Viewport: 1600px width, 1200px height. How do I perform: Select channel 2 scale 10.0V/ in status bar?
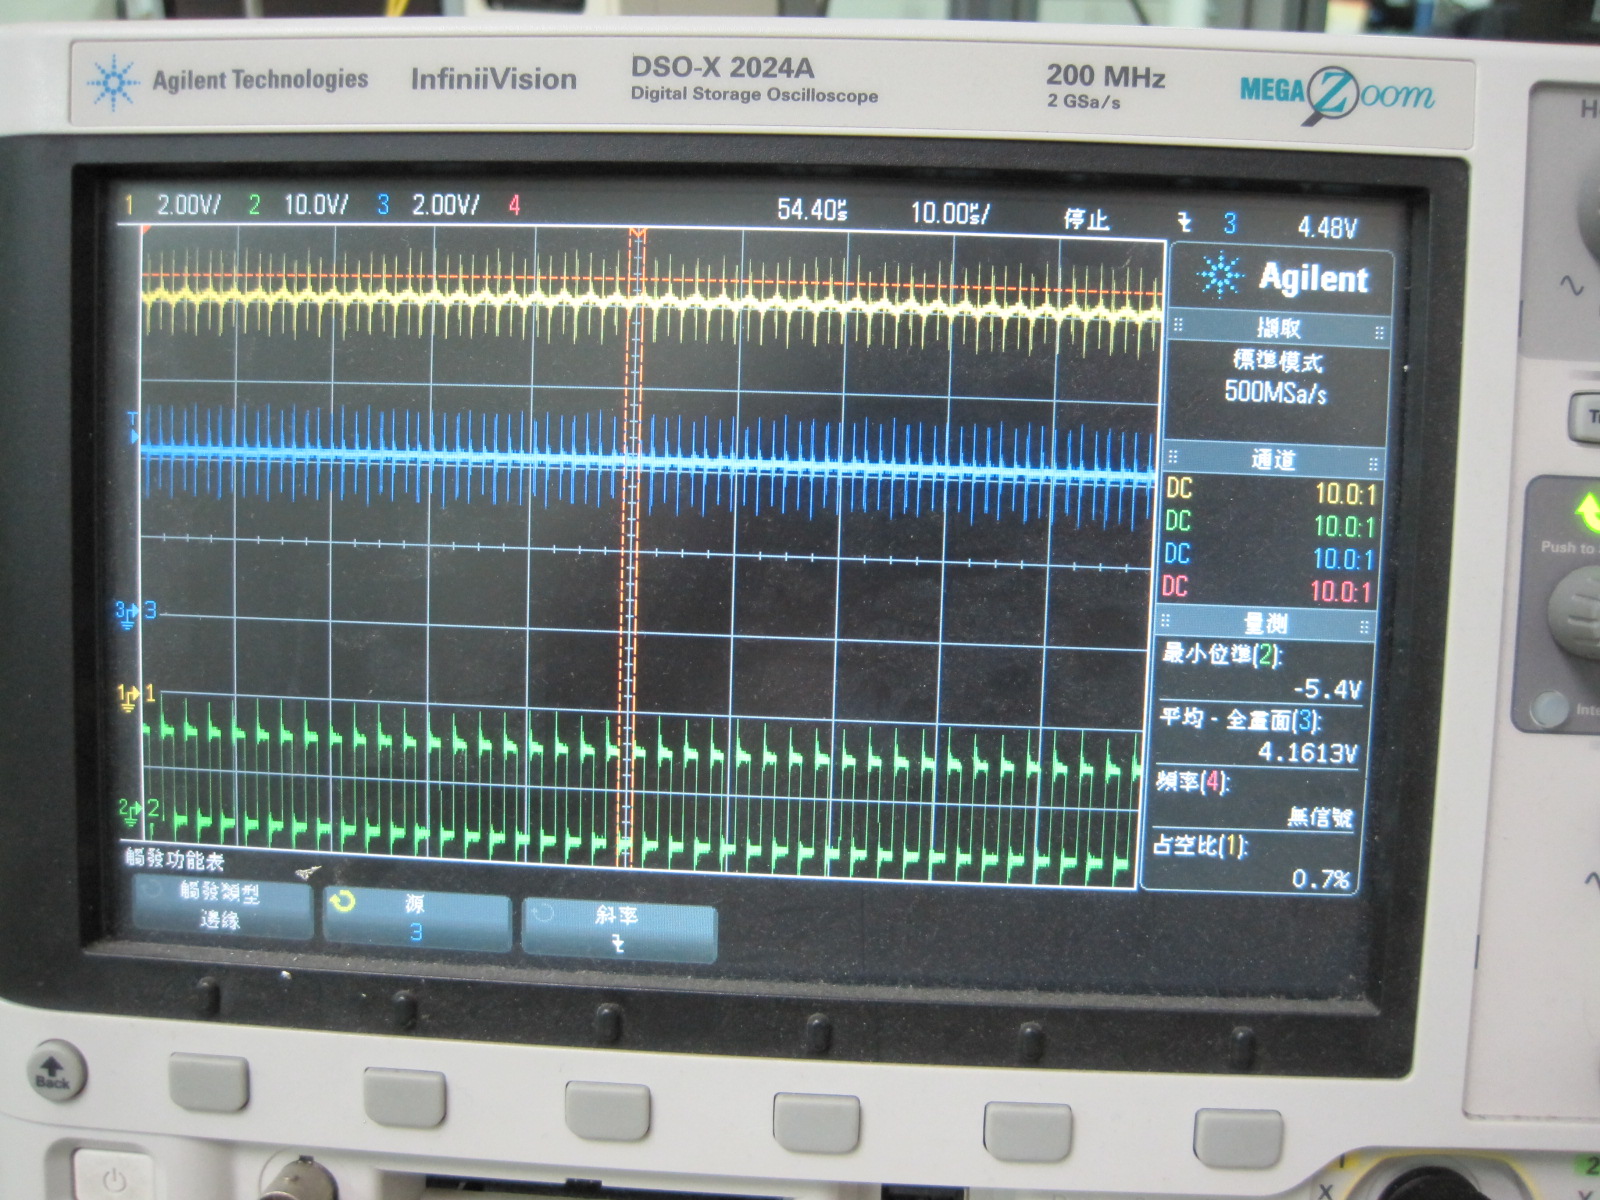pyautogui.click(x=315, y=206)
